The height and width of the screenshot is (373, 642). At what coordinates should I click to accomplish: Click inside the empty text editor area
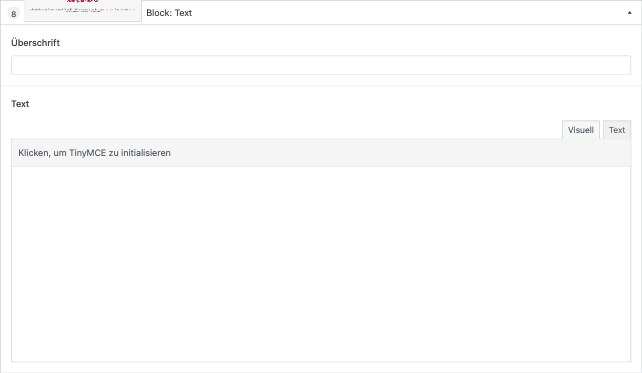pyautogui.click(x=321, y=264)
